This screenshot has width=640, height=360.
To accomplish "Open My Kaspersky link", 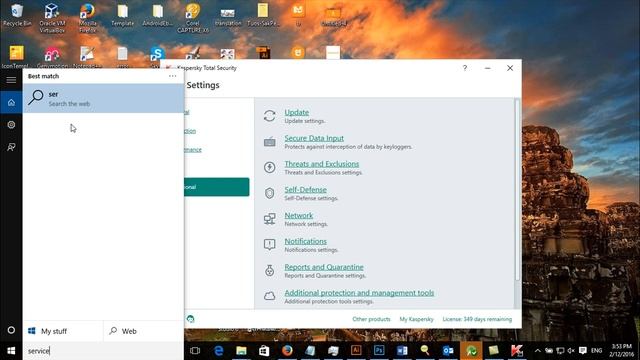I will [x=416, y=319].
